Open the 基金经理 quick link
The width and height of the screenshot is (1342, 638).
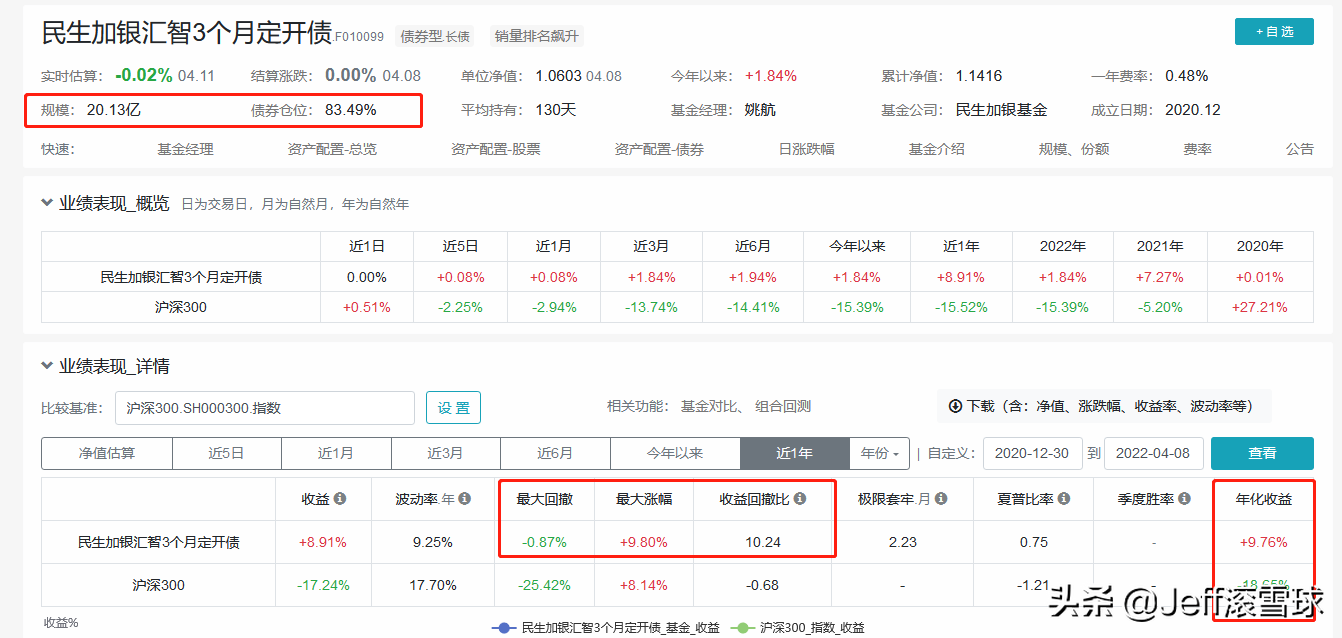185,149
